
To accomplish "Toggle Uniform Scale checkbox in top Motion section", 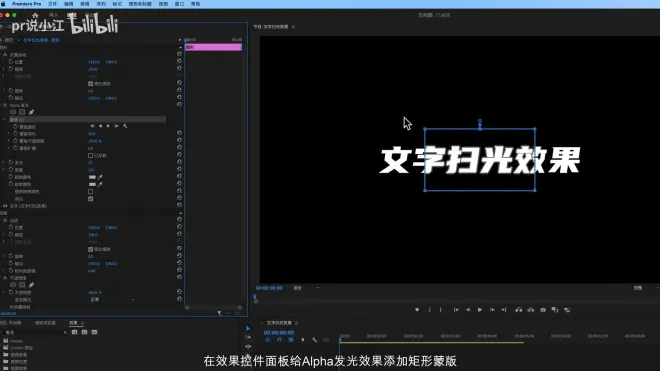I will point(90,84).
